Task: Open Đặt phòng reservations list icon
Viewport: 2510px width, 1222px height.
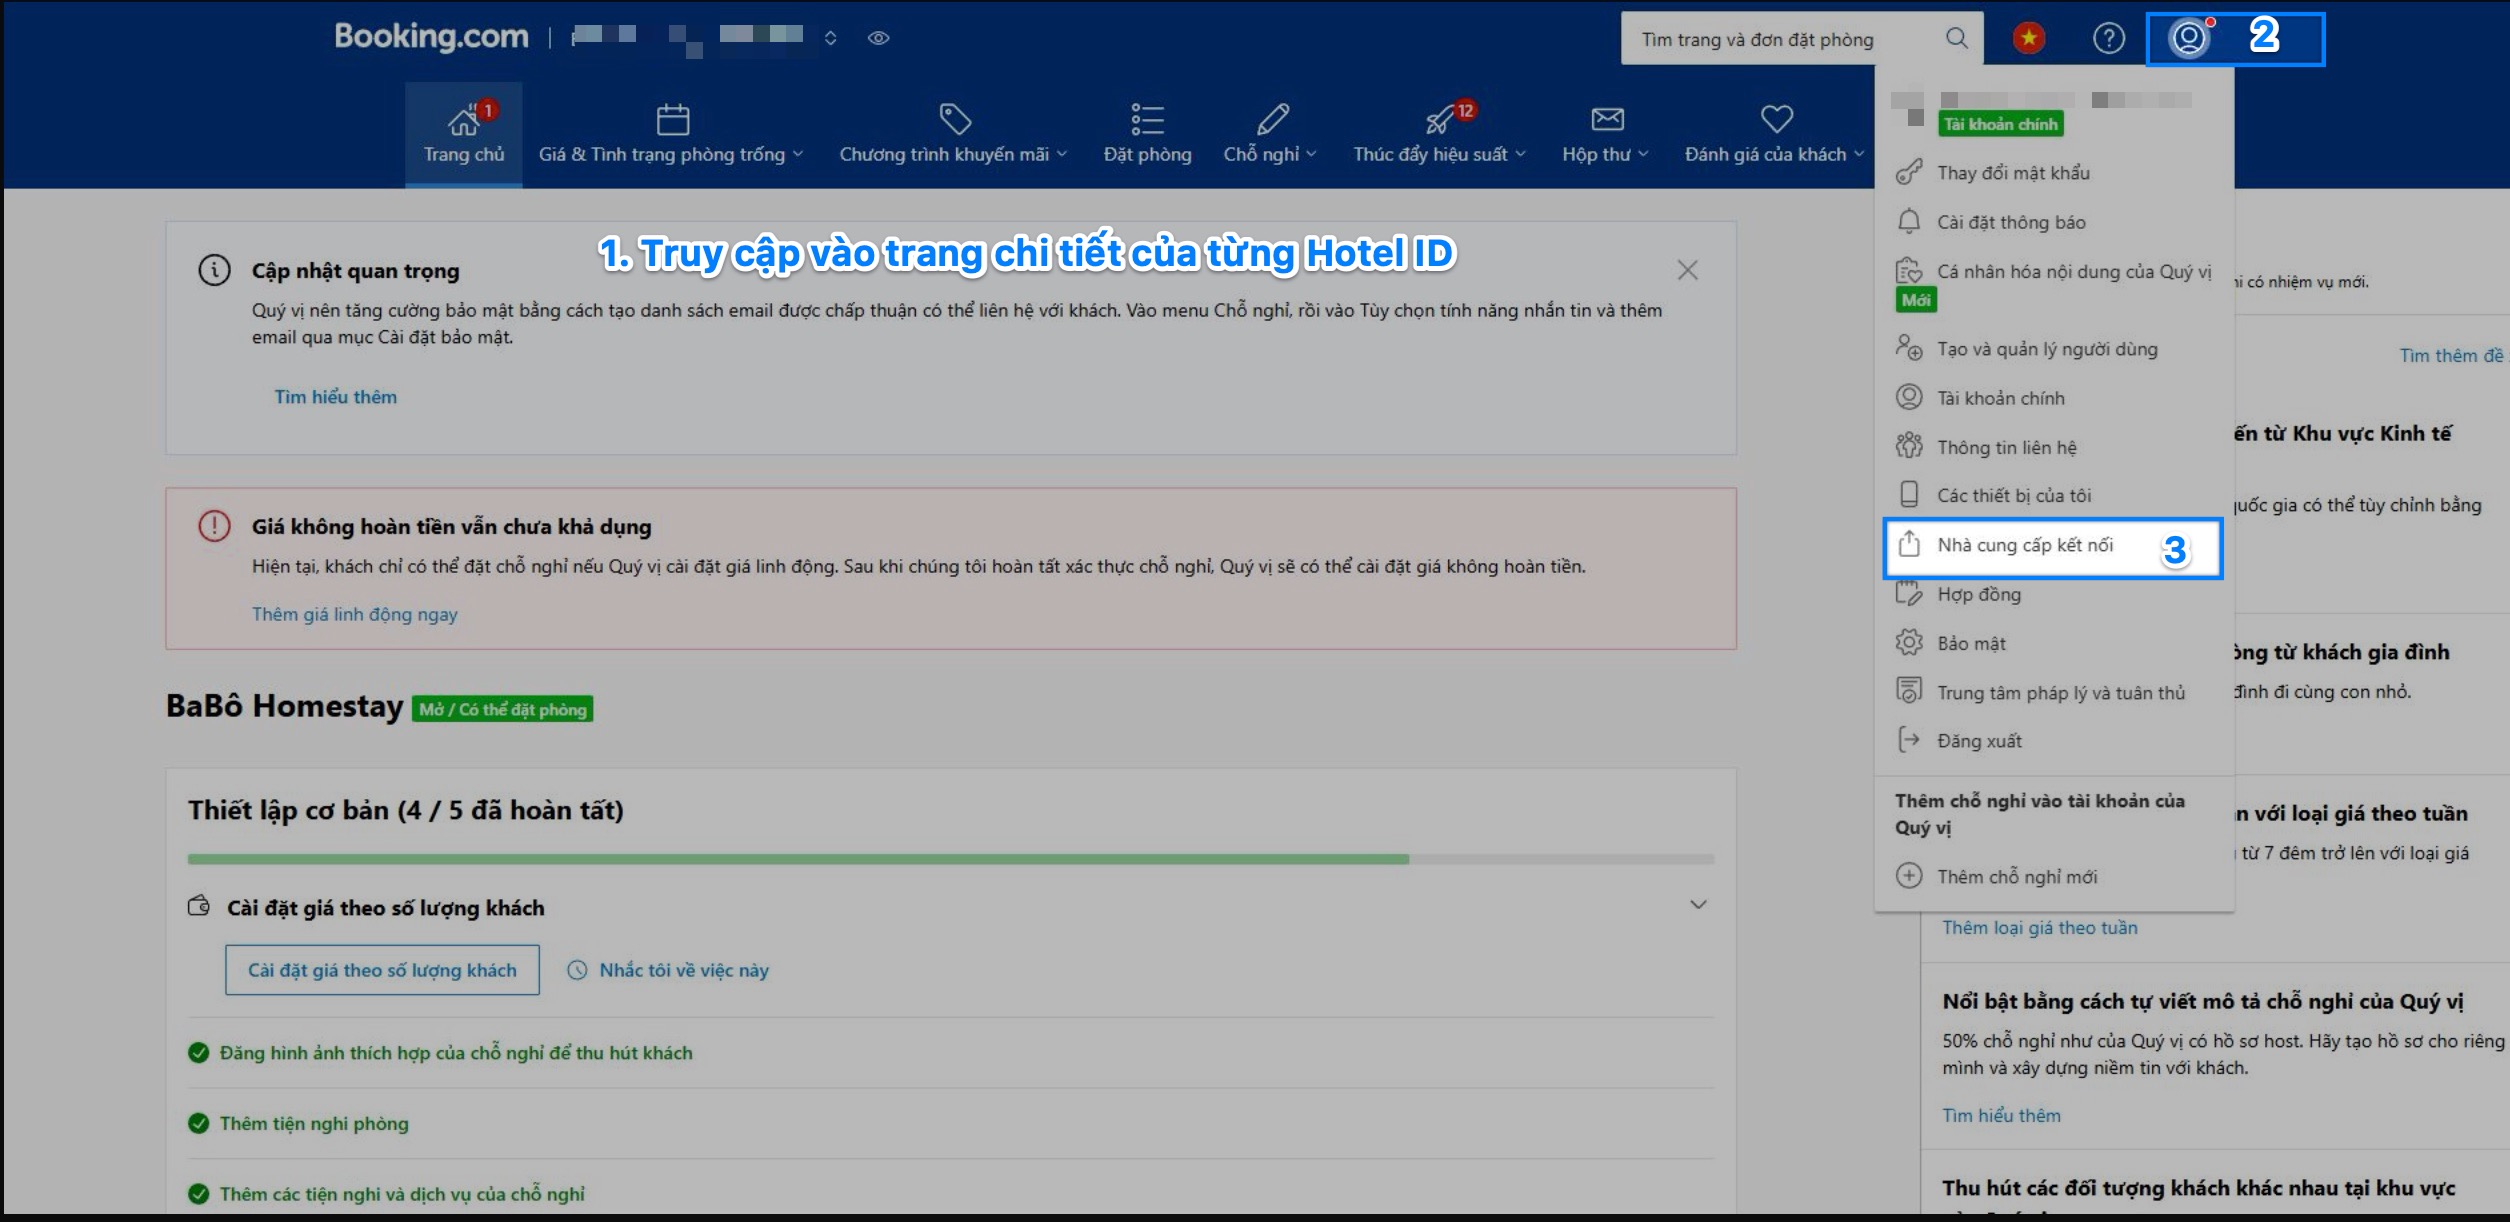Action: pos(1147,120)
